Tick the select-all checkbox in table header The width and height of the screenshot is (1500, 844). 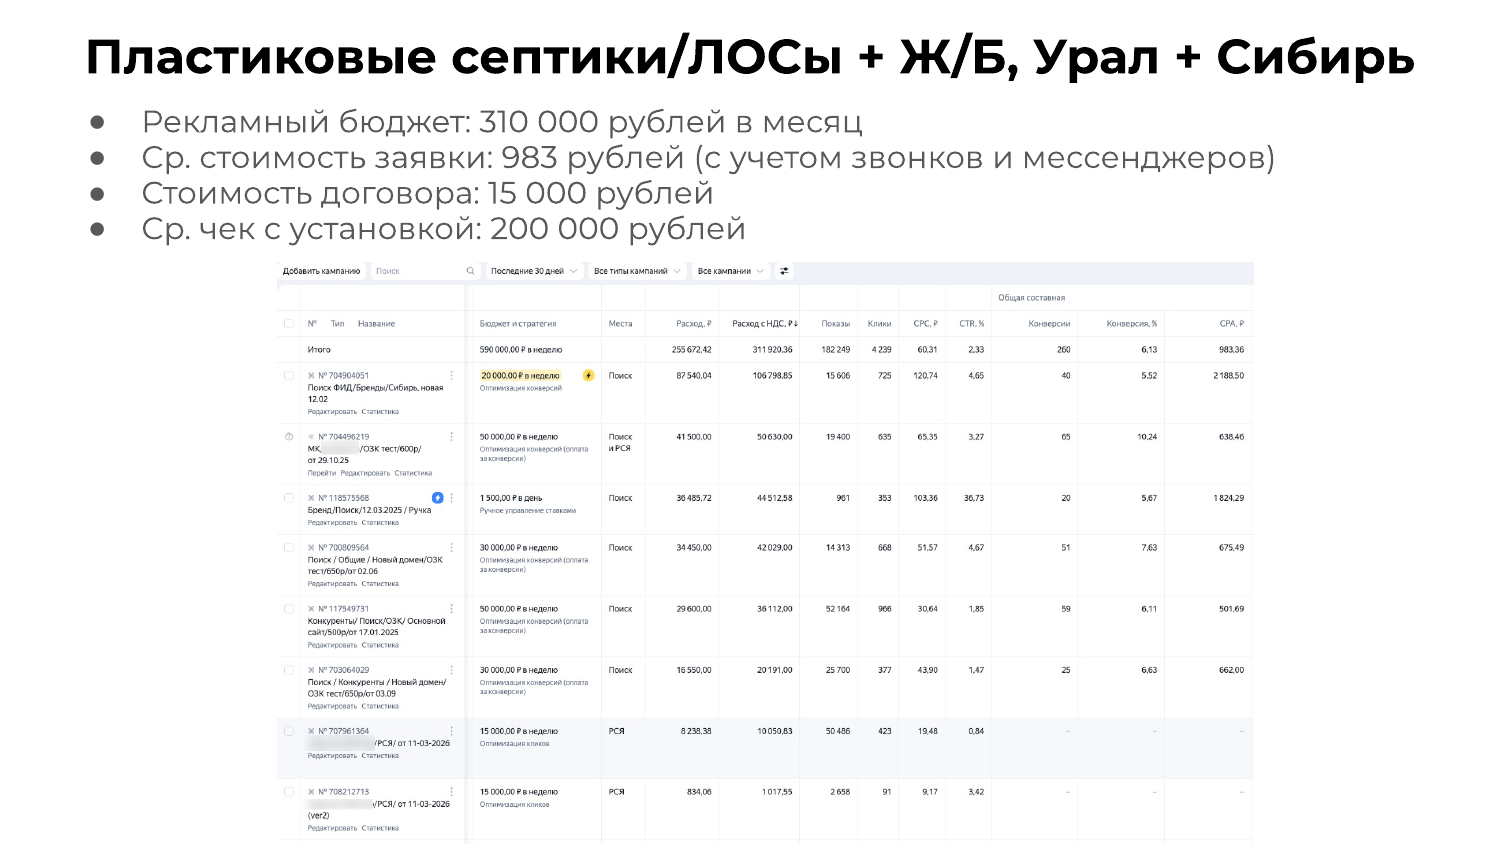(289, 324)
